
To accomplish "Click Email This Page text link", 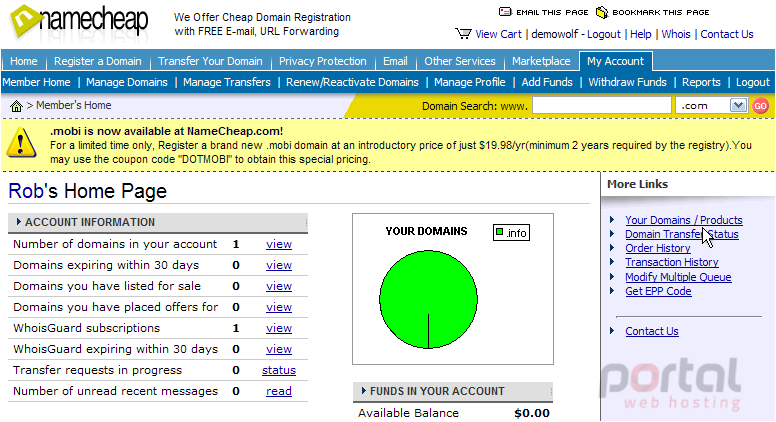I will tap(552, 12).
